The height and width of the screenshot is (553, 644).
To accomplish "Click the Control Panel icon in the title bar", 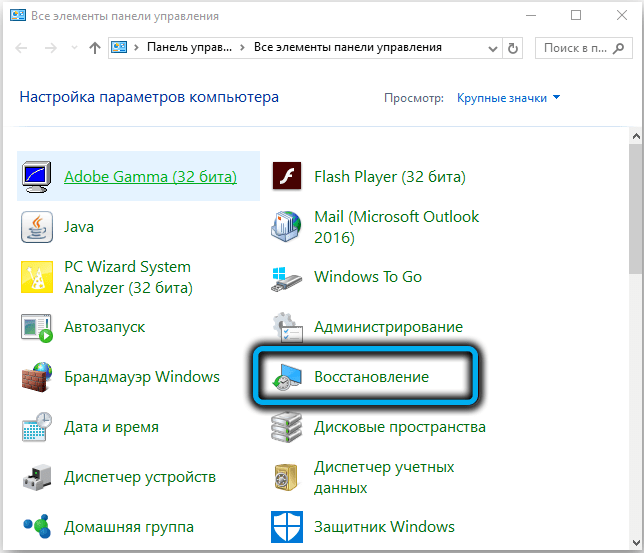I will point(18,16).
